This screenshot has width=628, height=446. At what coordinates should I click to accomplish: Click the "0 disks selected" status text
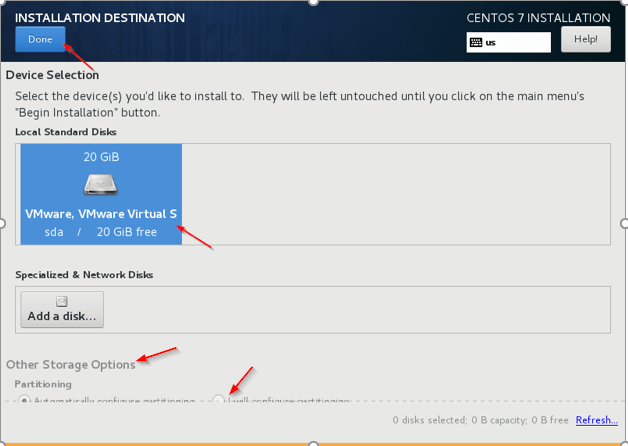[x=430, y=420]
